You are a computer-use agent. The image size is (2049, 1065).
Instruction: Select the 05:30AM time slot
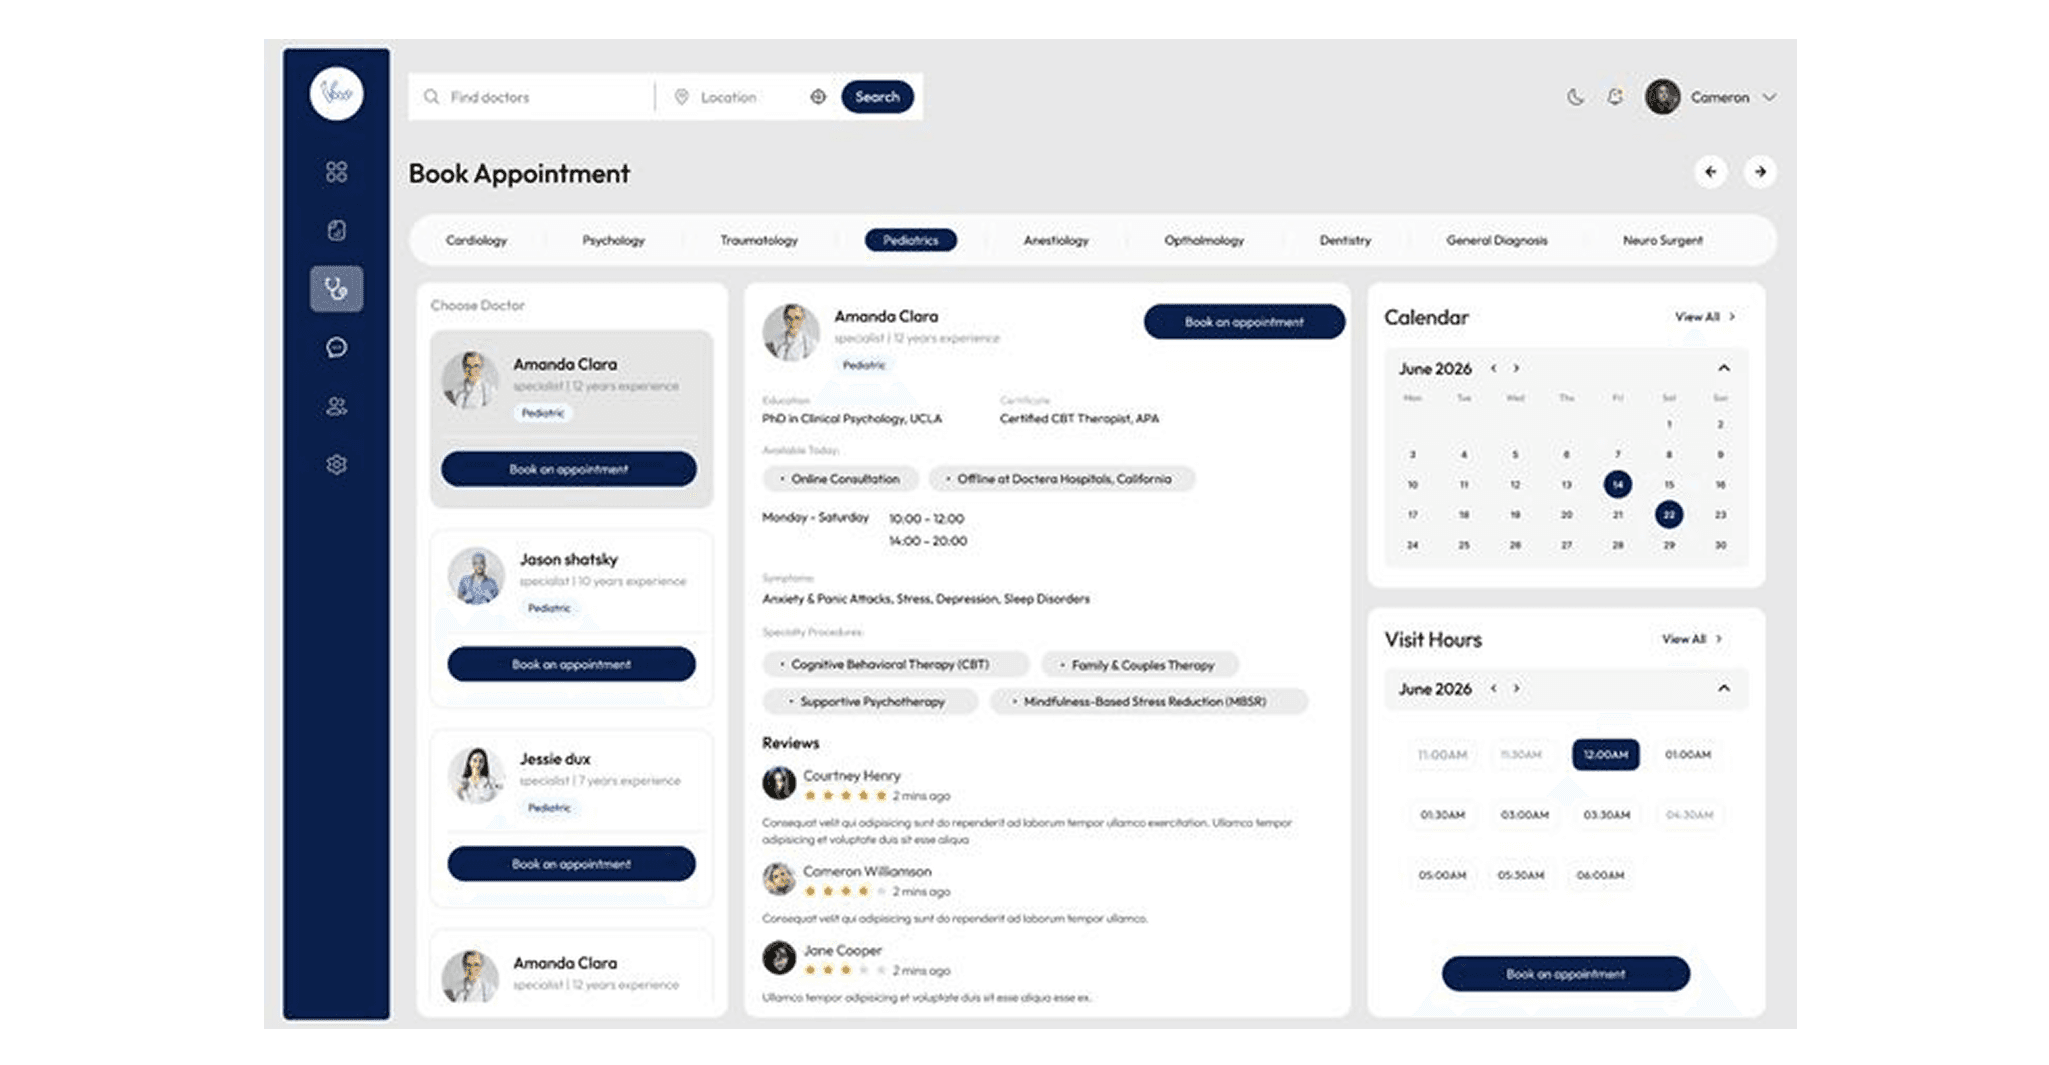click(1520, 875)
